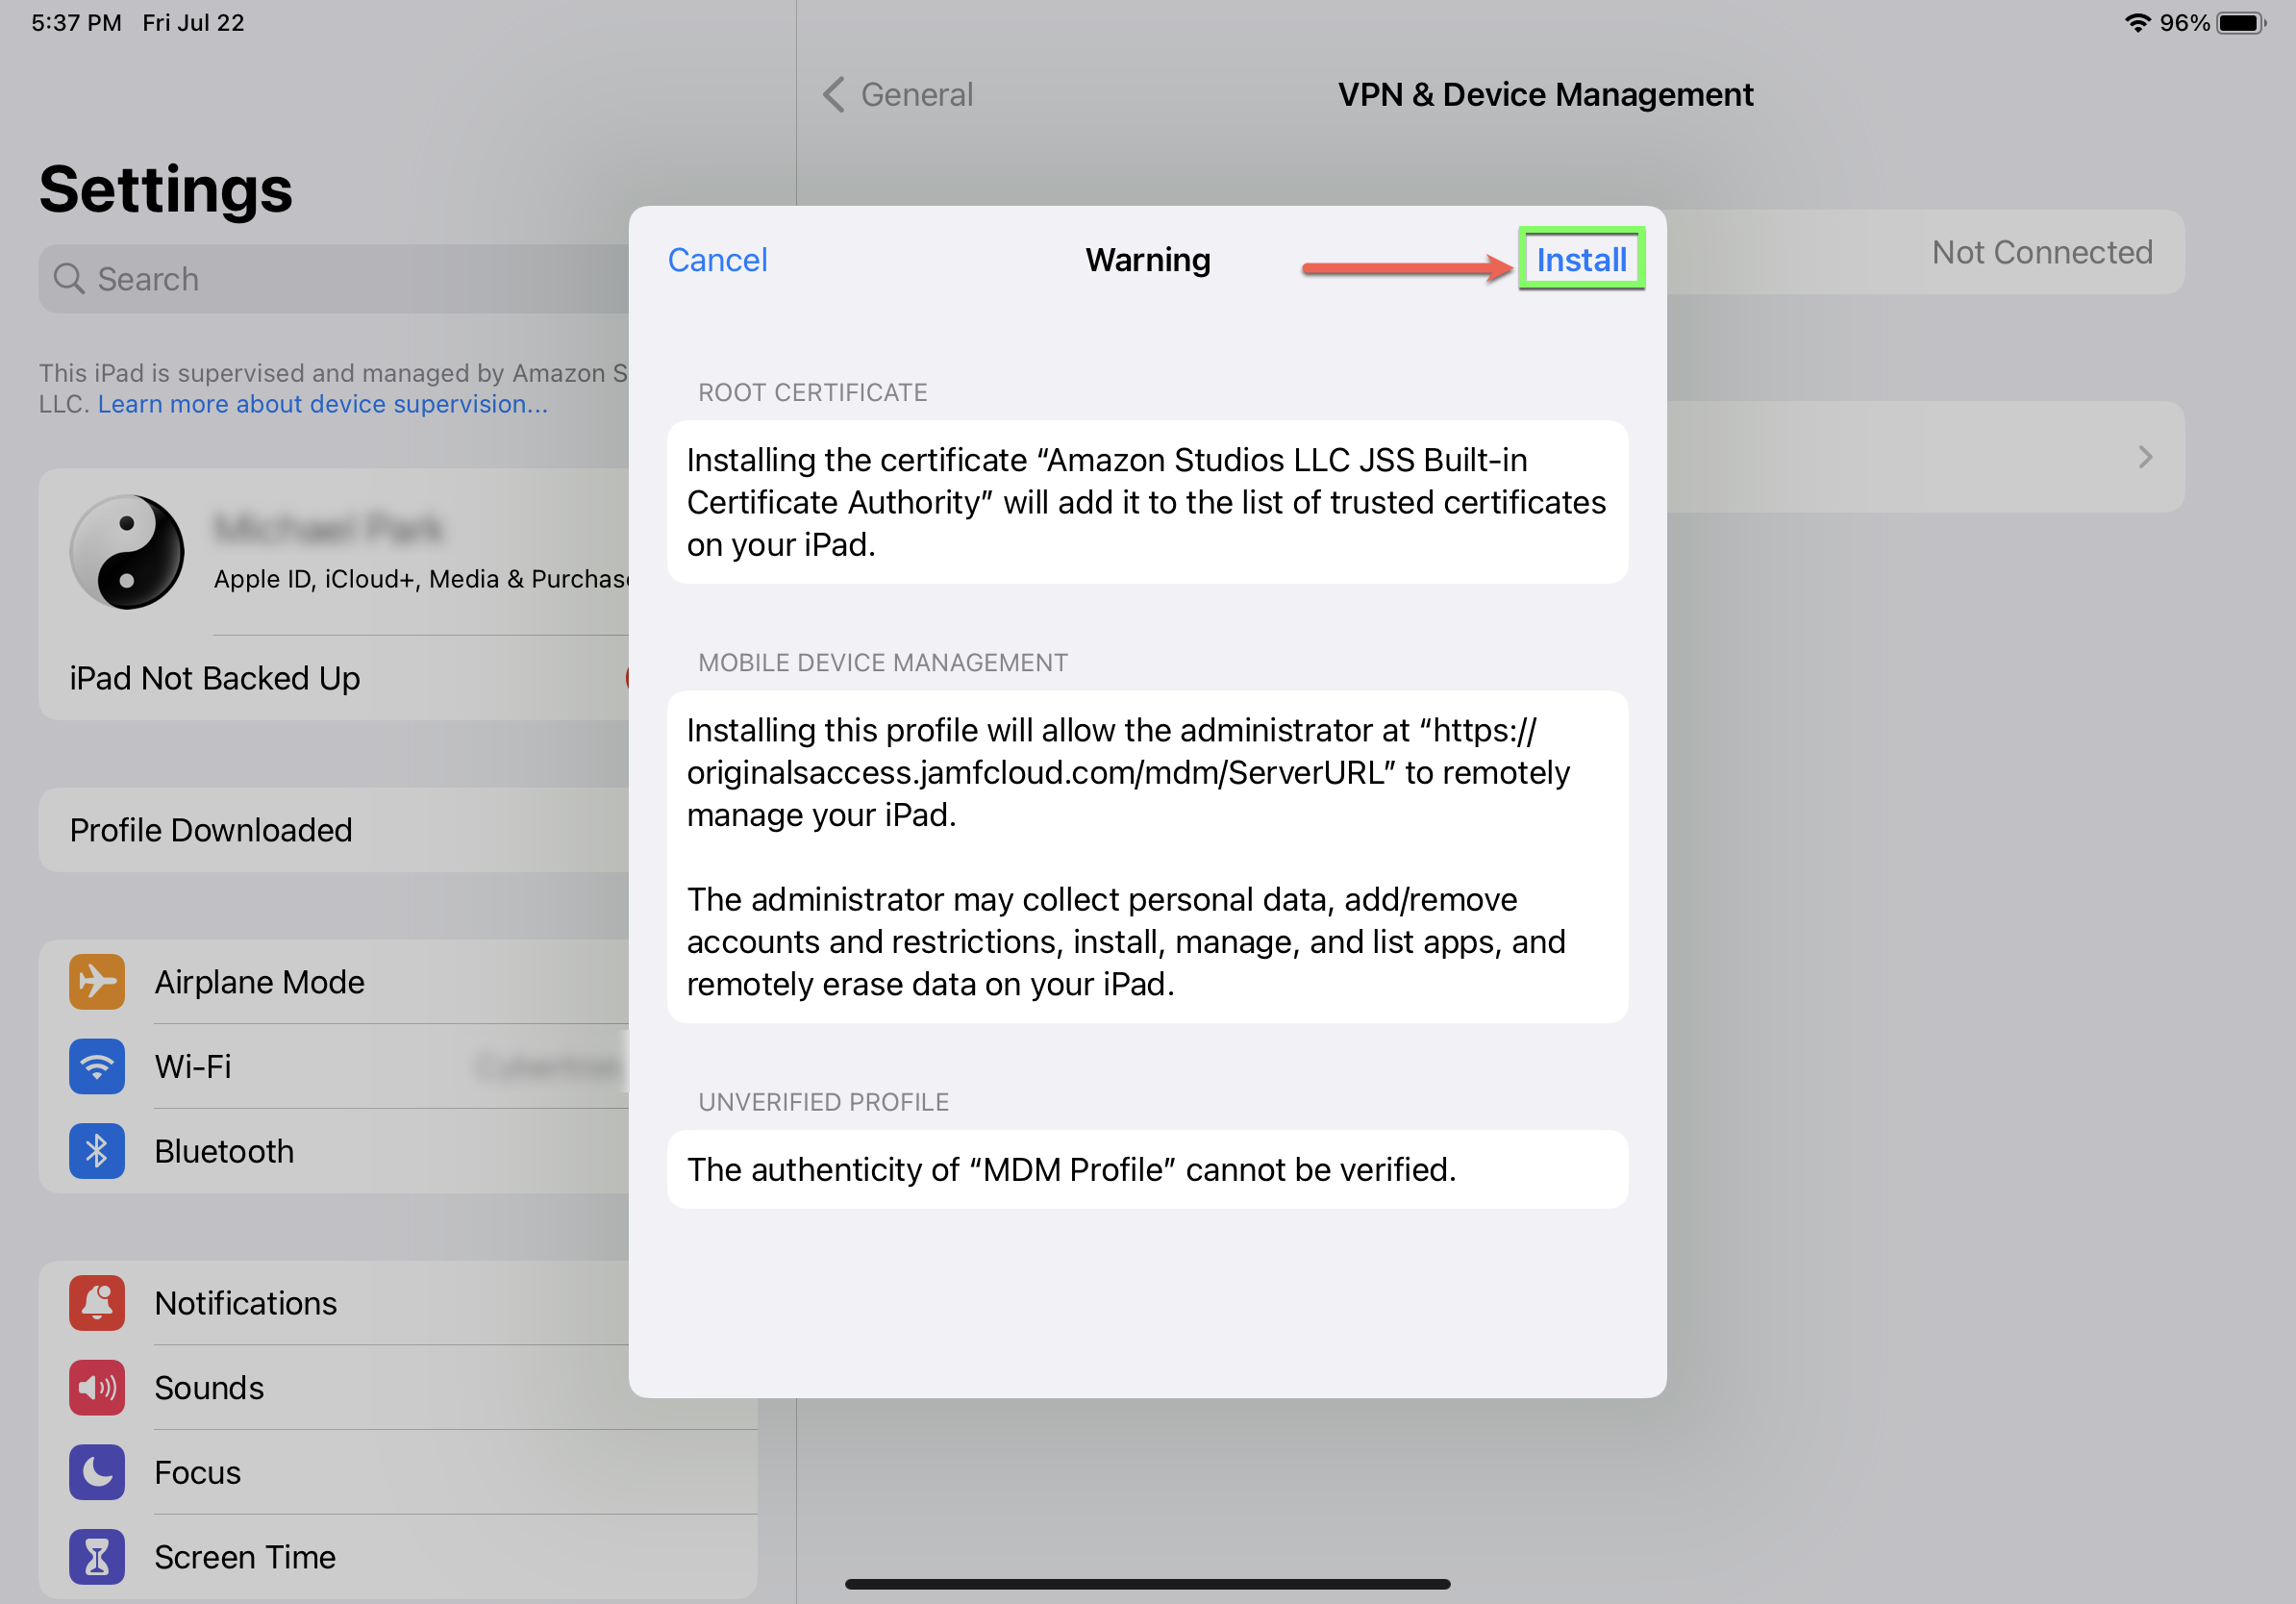Image resolution: width=2296 pixels, height=1604 pixels.
Task: Select Bluetooth row label
Action: pyautogui.click(x=224, y=1152)
